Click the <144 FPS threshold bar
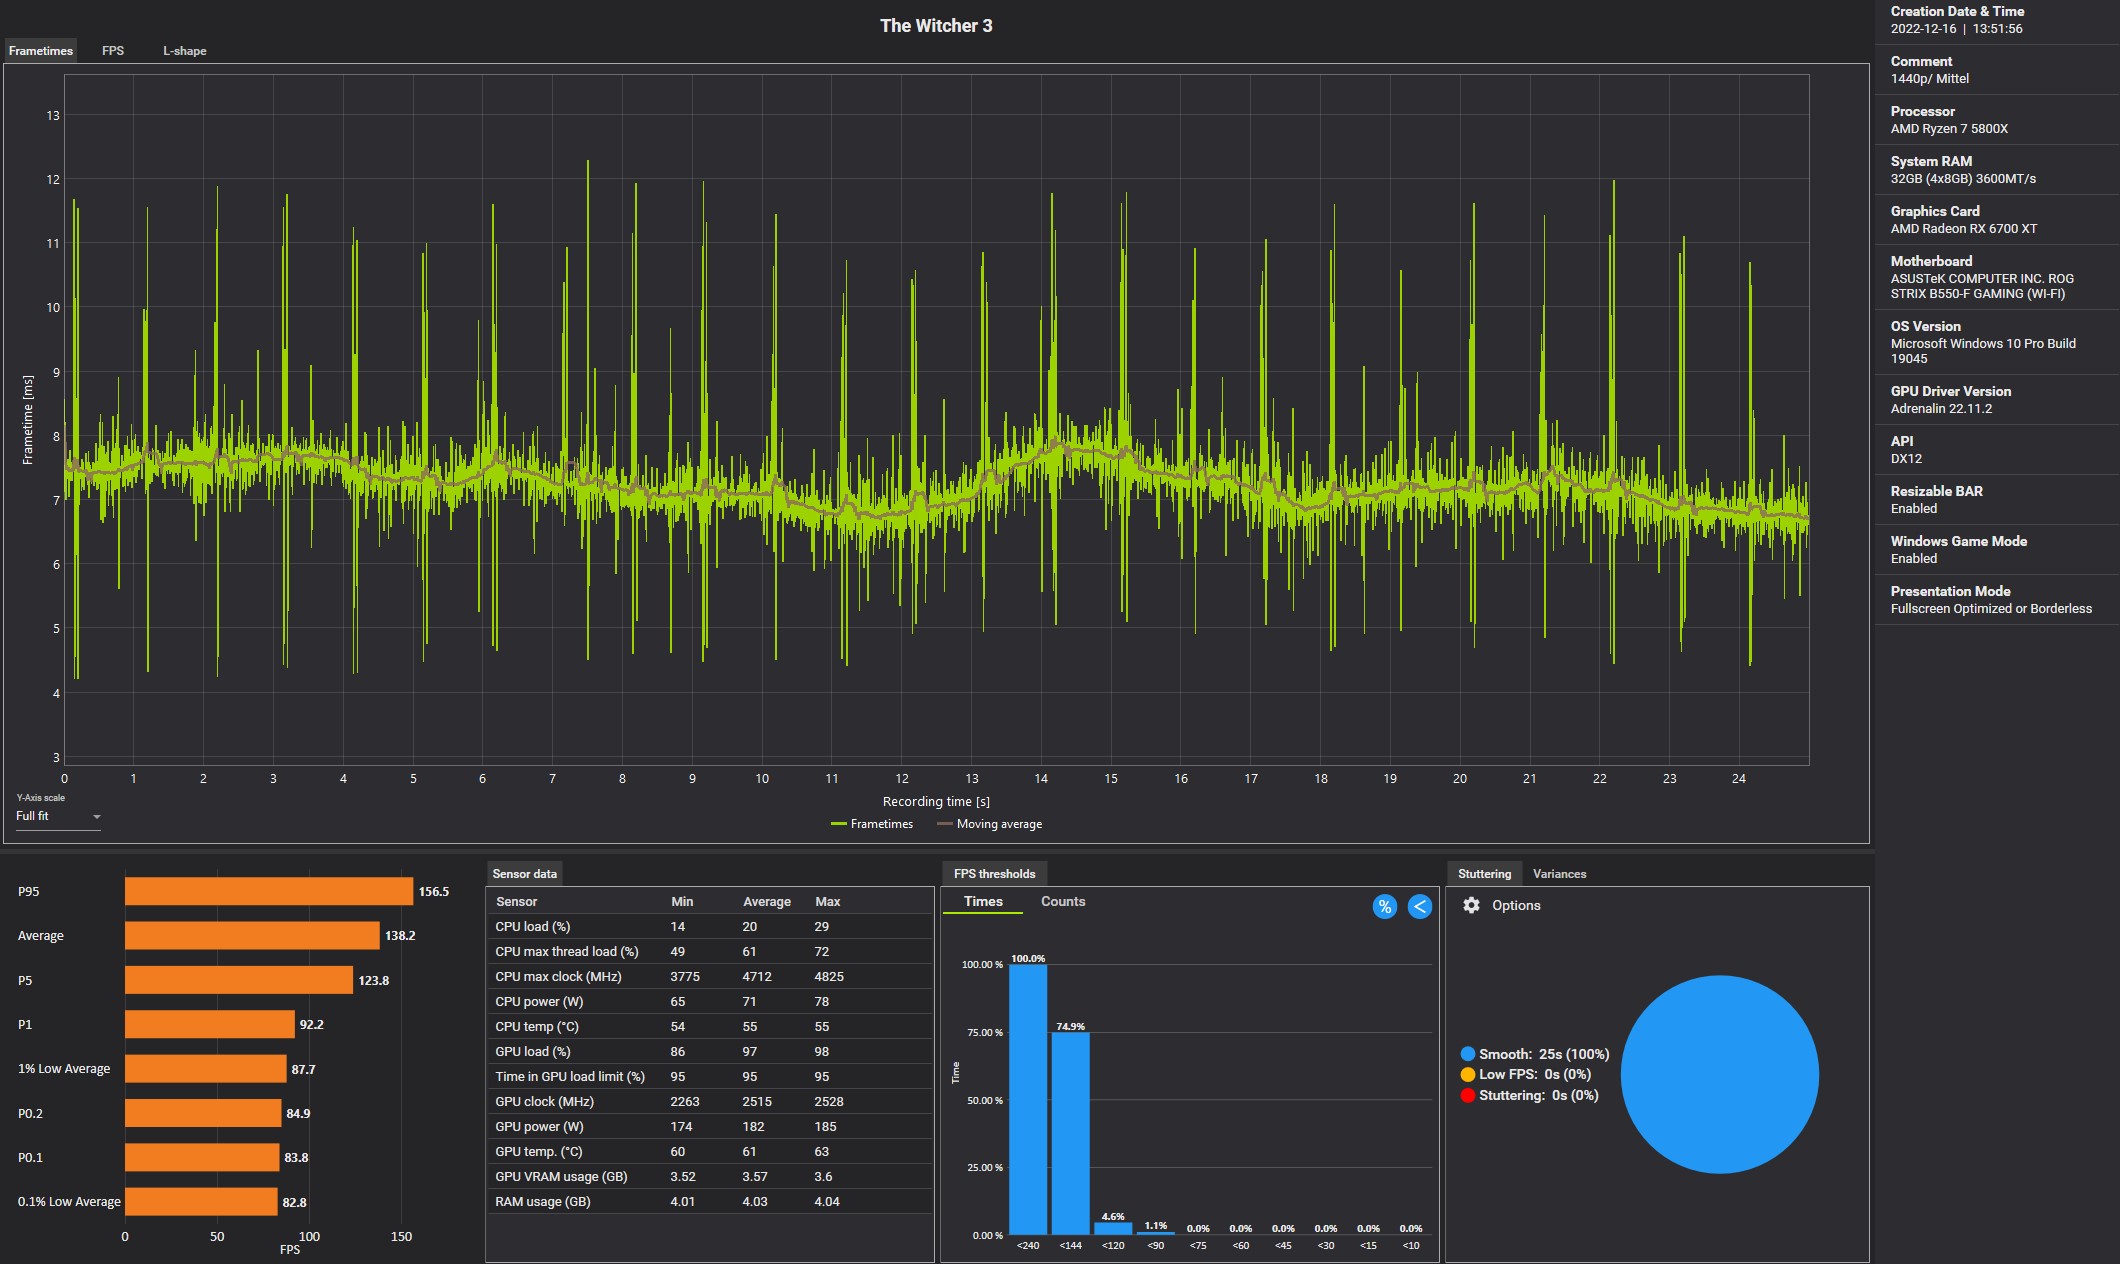The height and width of the screenshot is (1264, 2120). tap(1070, 1133)
